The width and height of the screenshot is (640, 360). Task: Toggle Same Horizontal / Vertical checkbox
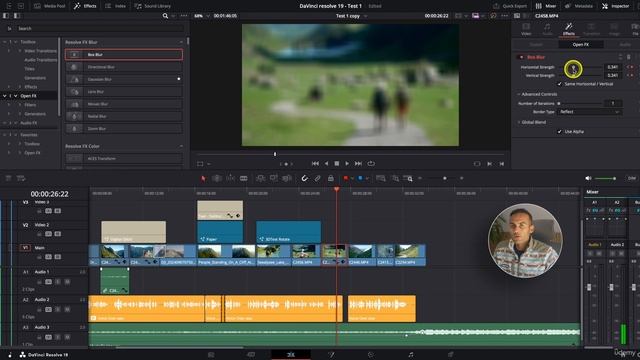(x=560, y=84)
